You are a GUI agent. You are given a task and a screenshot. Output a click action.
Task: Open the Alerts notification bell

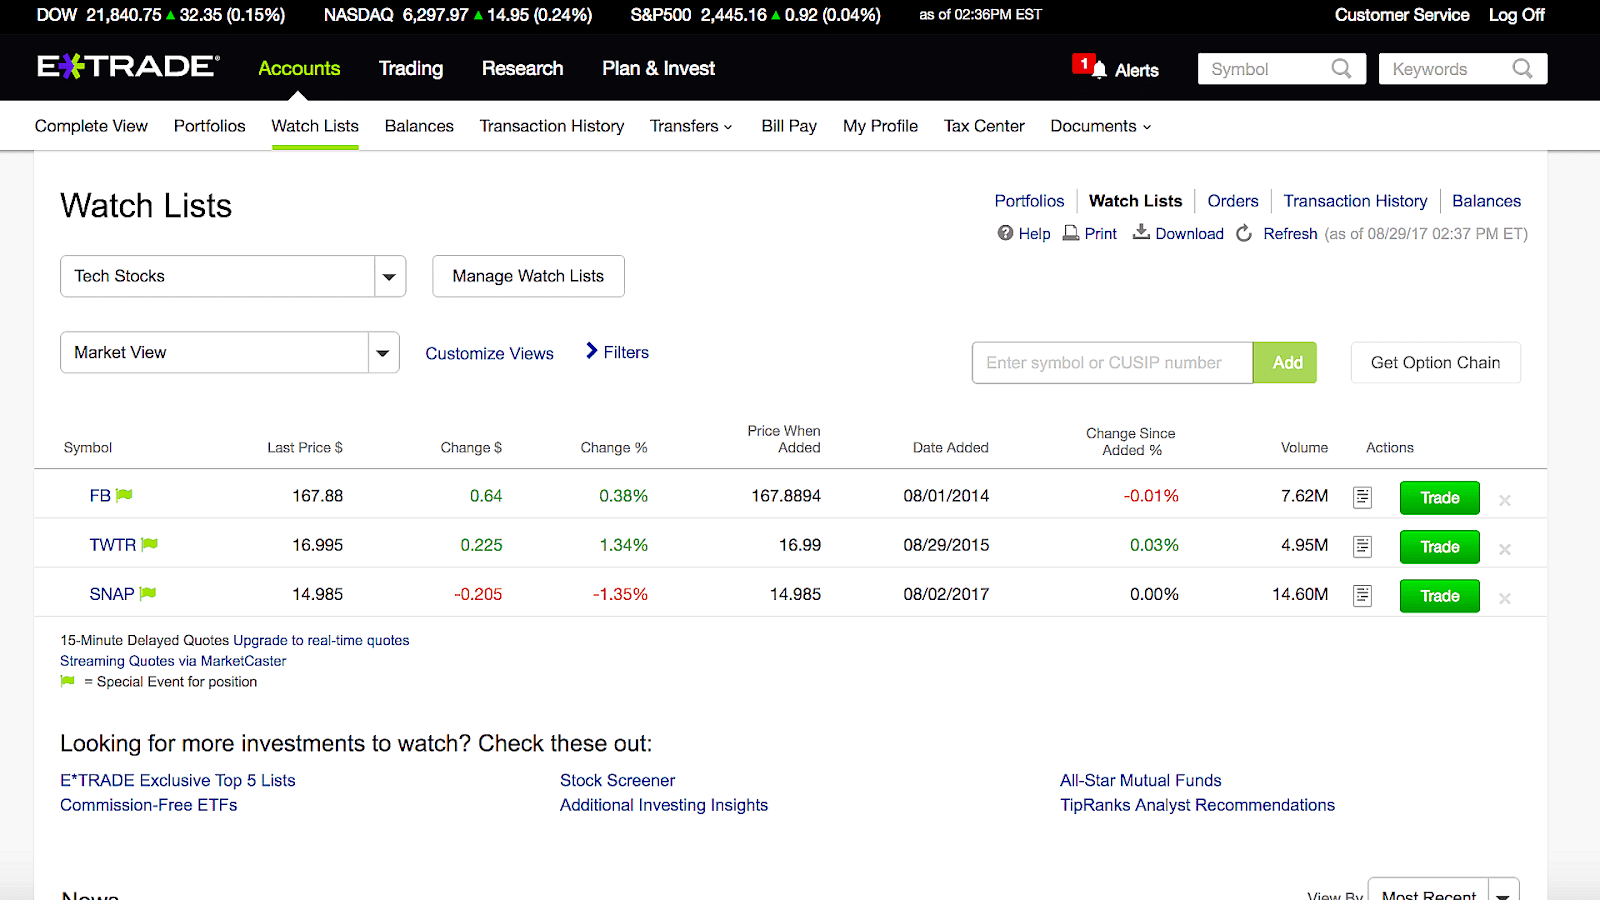point(1100,70)
